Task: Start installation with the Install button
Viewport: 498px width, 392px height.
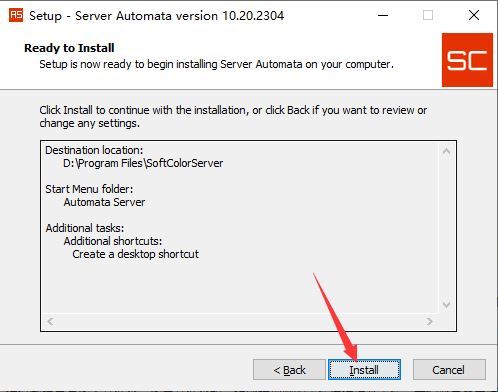Action: coord(364,370)
